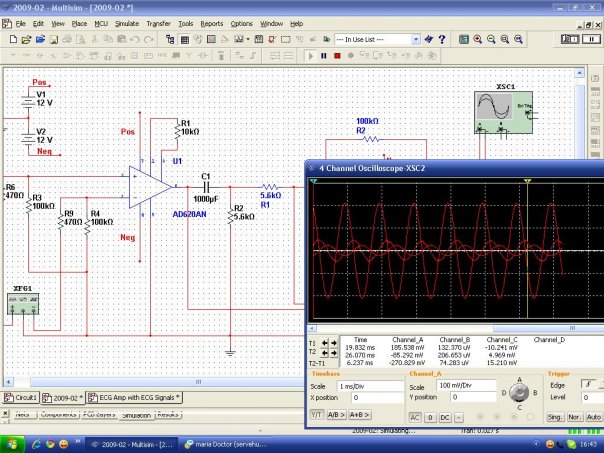This screenshot has width=604, height=453.
Task: Click the Timebase X position field
Action: pyautogui.click(x=378, y=398)
